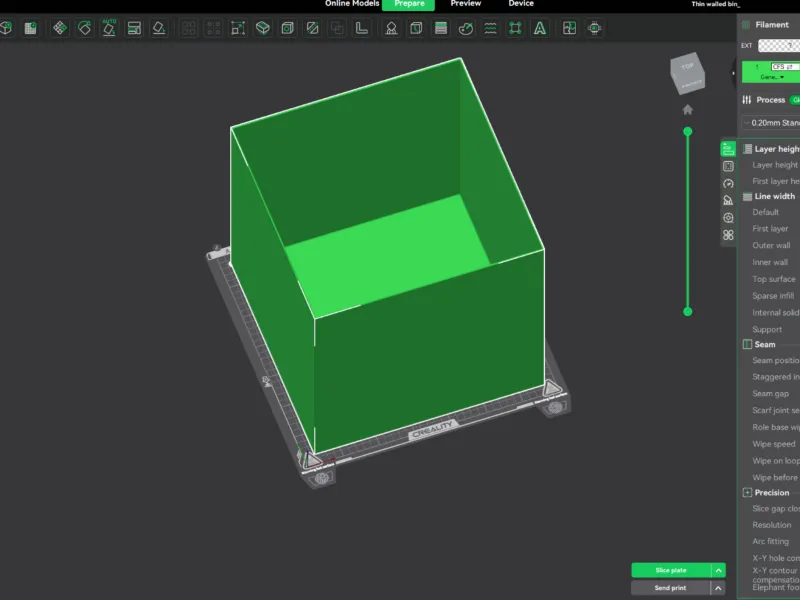Screen dimensions: 800x600
Task: Open the filament type dropdown arrow
Action: point(782,78)
